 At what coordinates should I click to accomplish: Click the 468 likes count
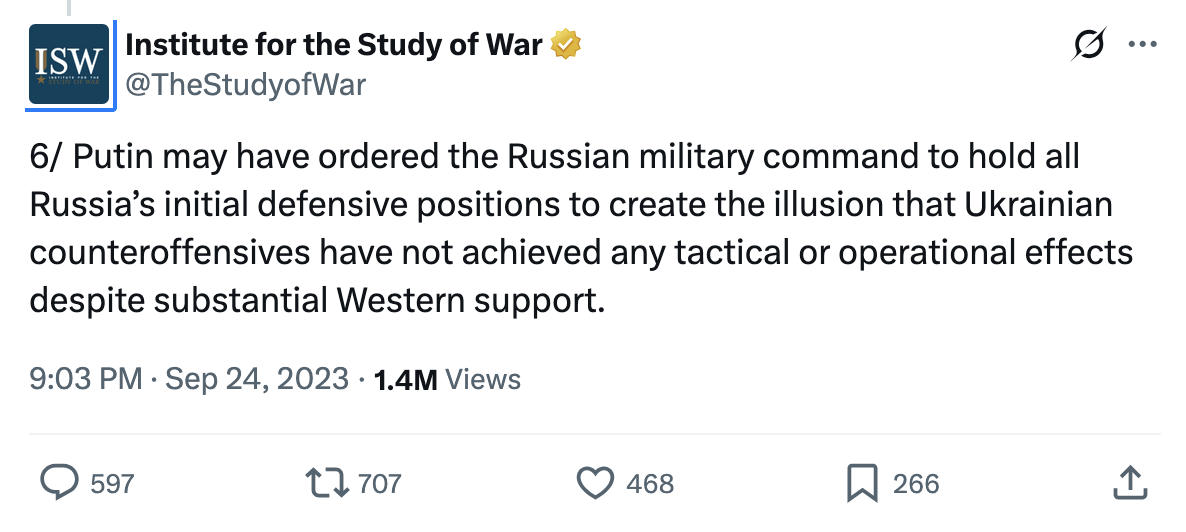pos(650,484)
